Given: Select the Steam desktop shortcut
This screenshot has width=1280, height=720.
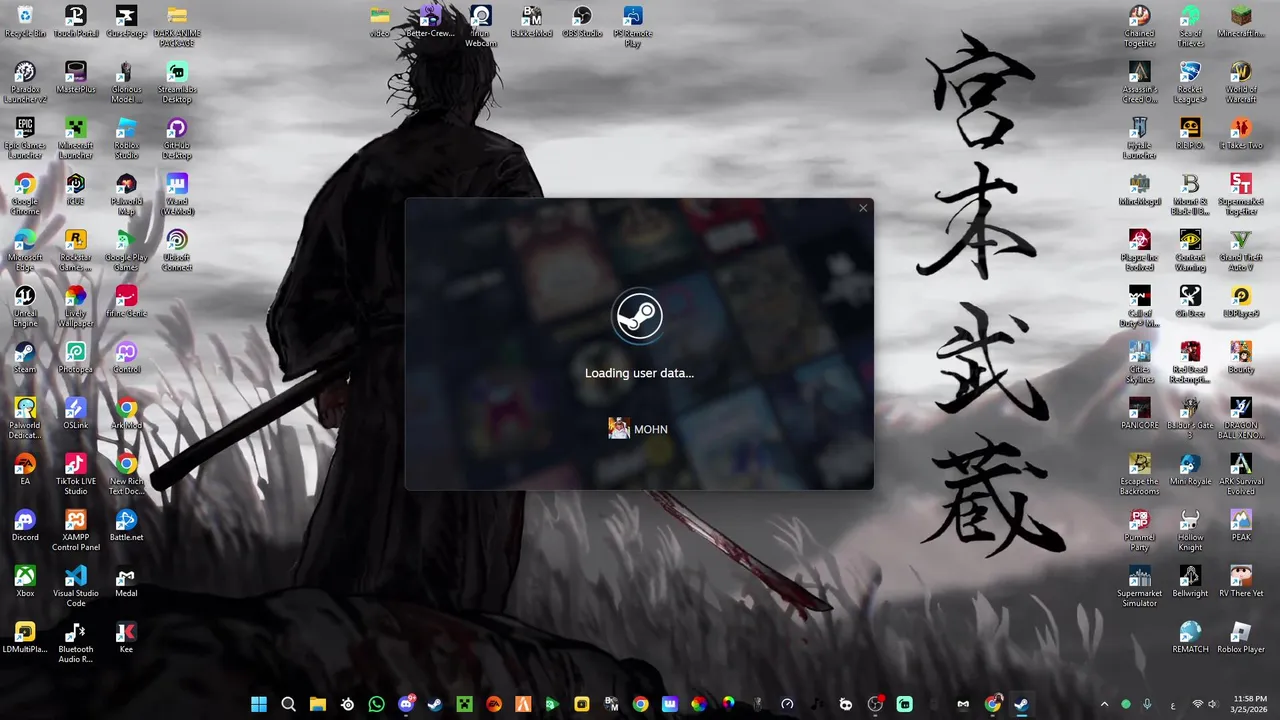Looking at the screenshot, I should 25,358.
